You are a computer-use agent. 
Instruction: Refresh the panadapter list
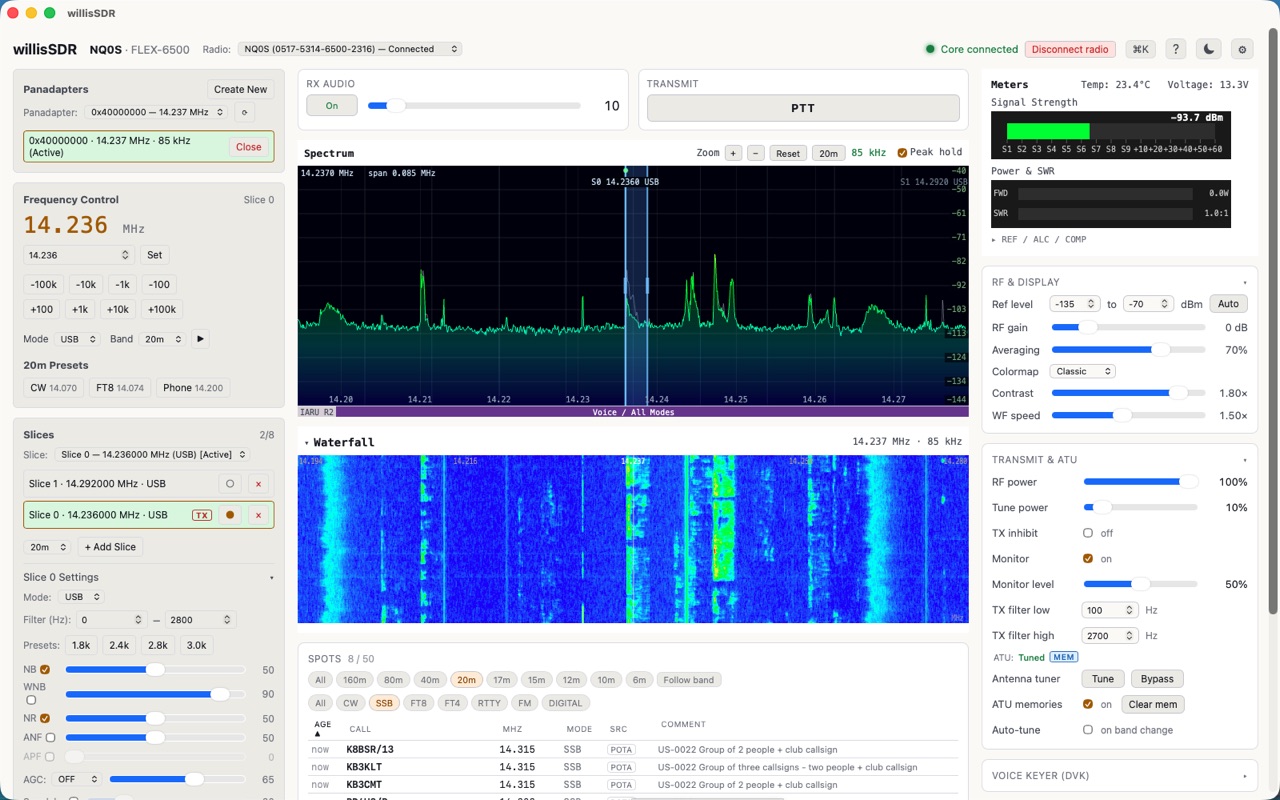tap(244, 113)
